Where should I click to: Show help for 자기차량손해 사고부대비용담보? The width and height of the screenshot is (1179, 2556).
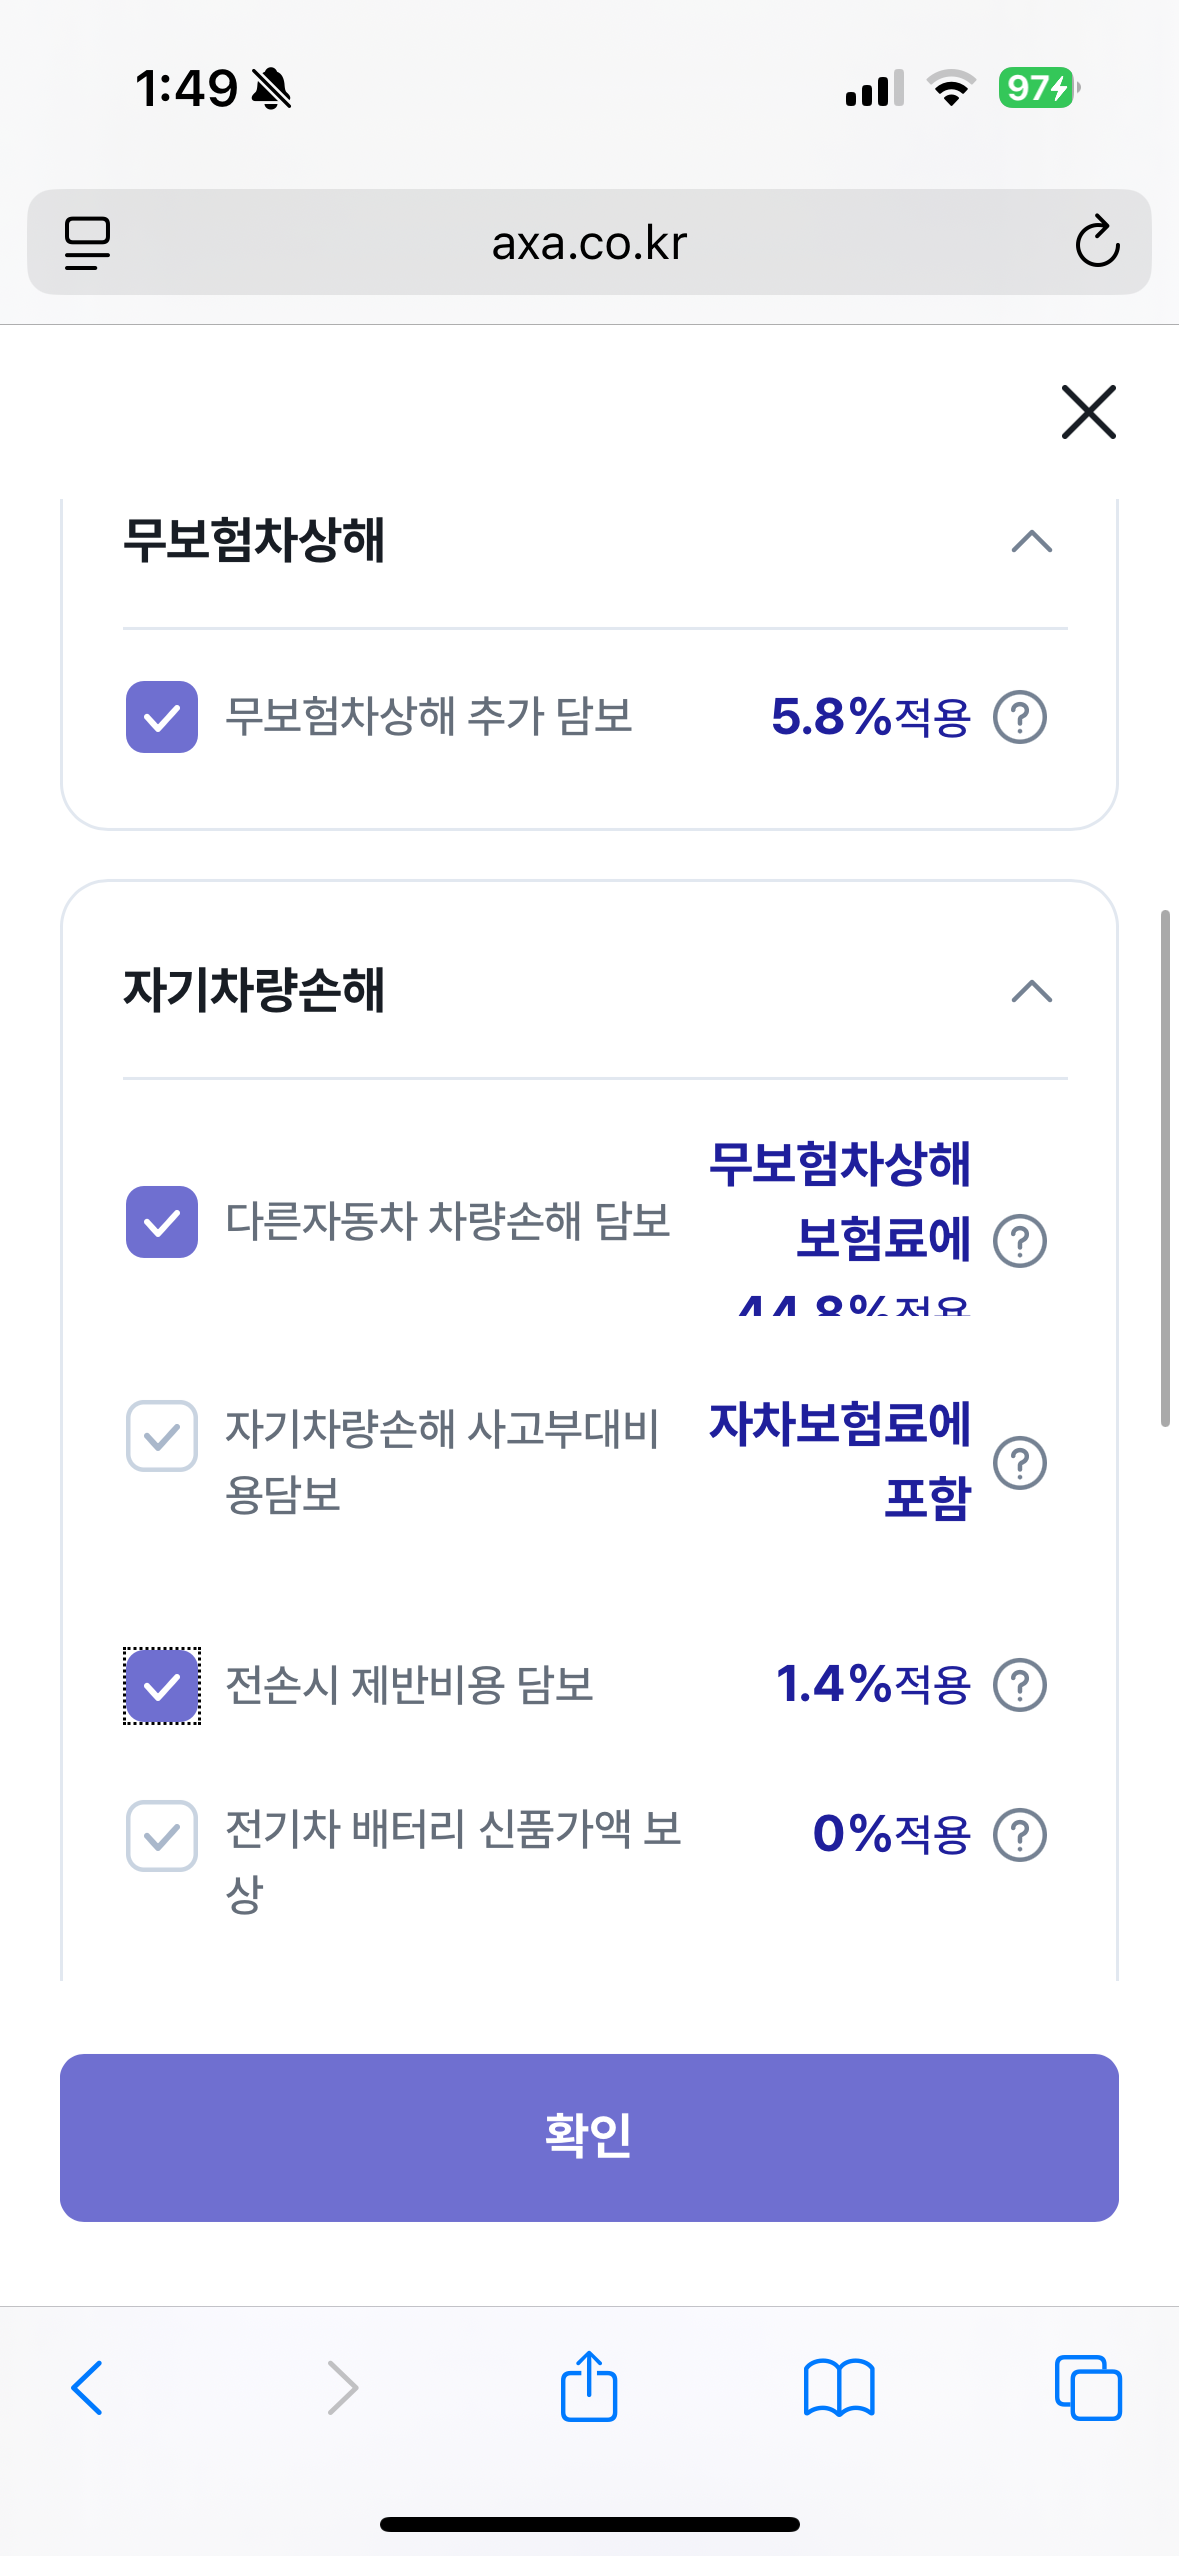1019,1463
